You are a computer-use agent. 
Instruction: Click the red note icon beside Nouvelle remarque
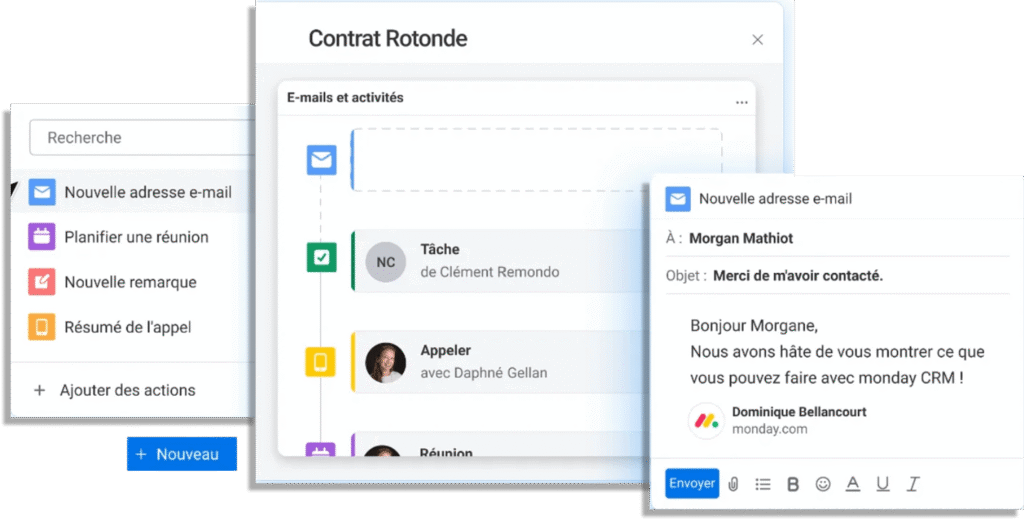[42, 282]
